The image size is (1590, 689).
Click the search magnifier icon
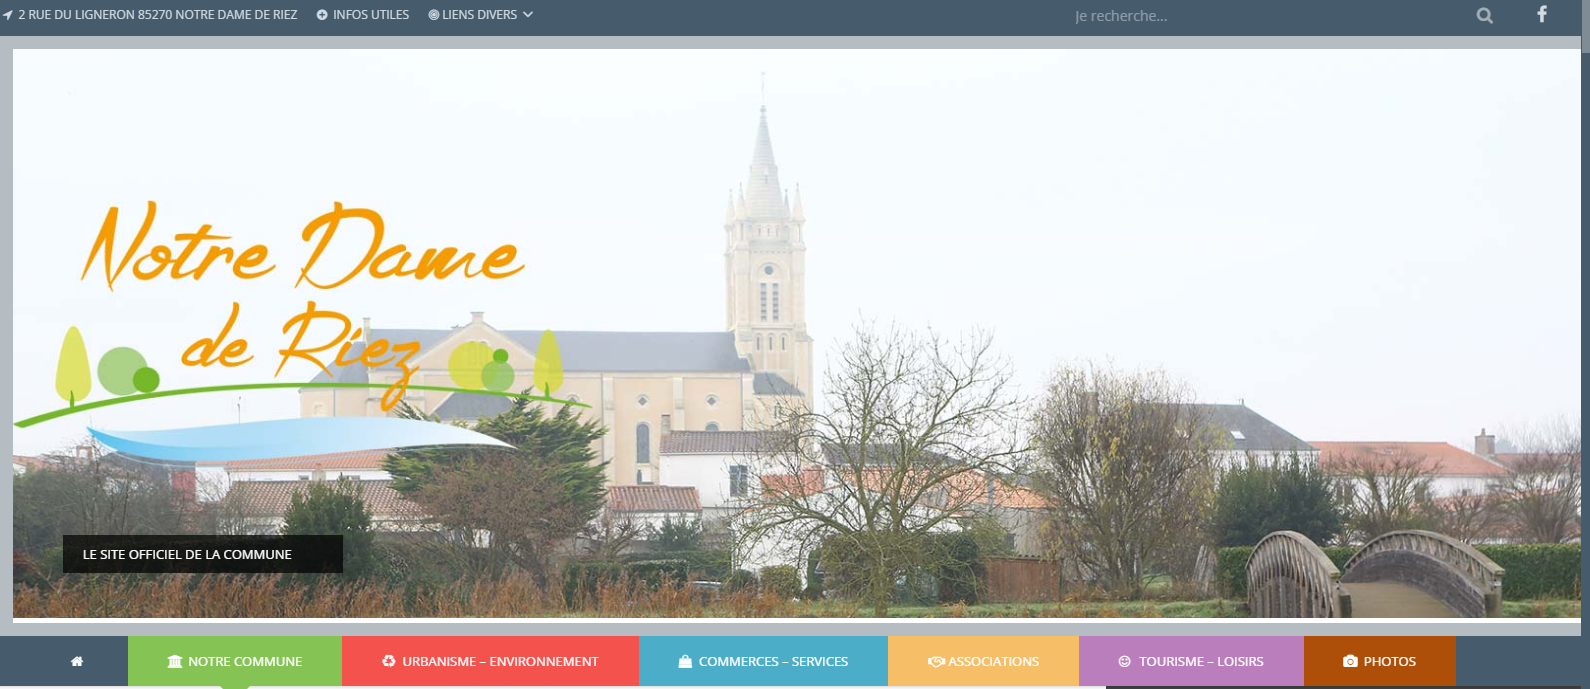pyautogui.click(x=1485, y=15)
